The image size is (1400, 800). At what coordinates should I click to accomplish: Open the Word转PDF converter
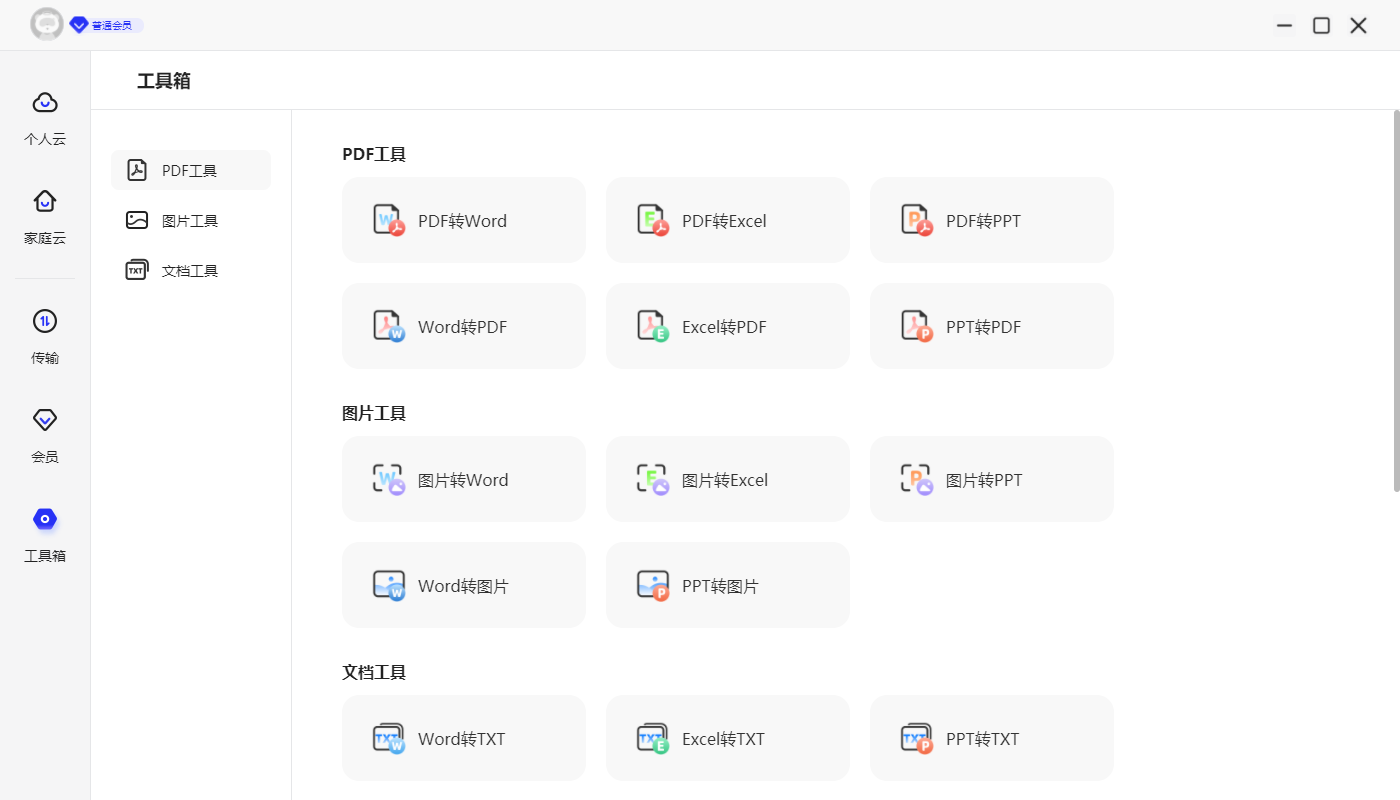point(463,326)
